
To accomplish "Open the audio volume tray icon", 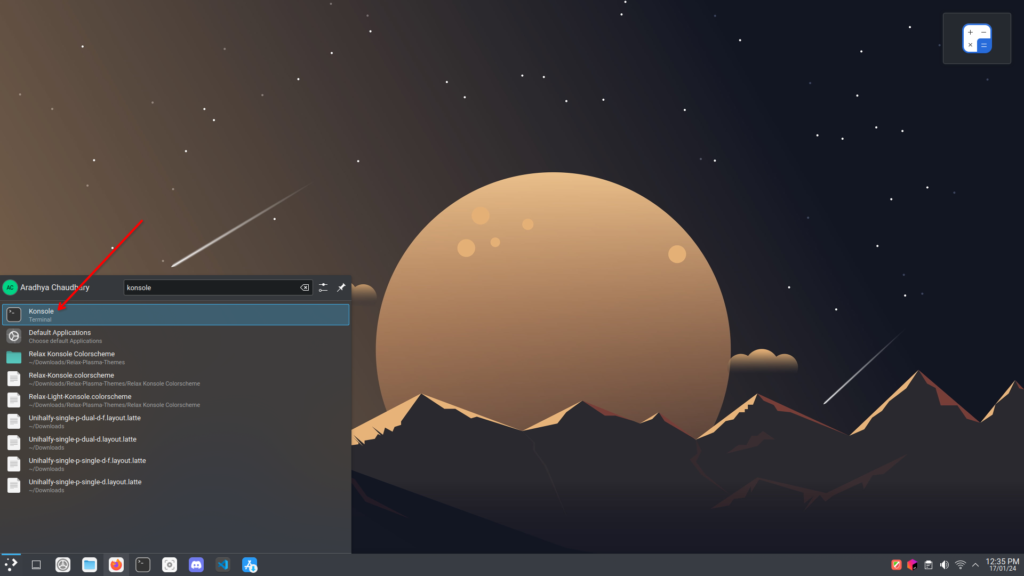I will coord(944,565).
